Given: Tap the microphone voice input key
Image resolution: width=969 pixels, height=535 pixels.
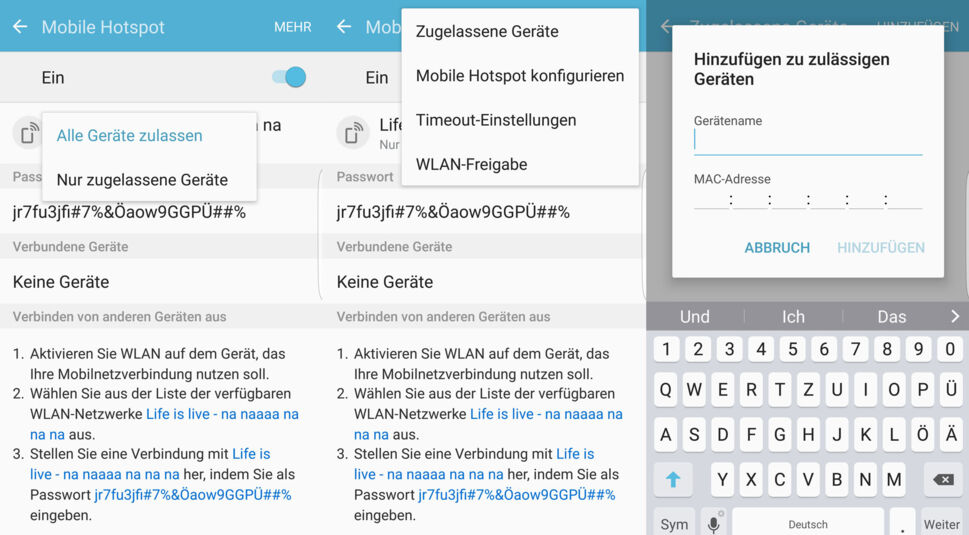Looking at the screenshot, I should [x=714, y=523].
